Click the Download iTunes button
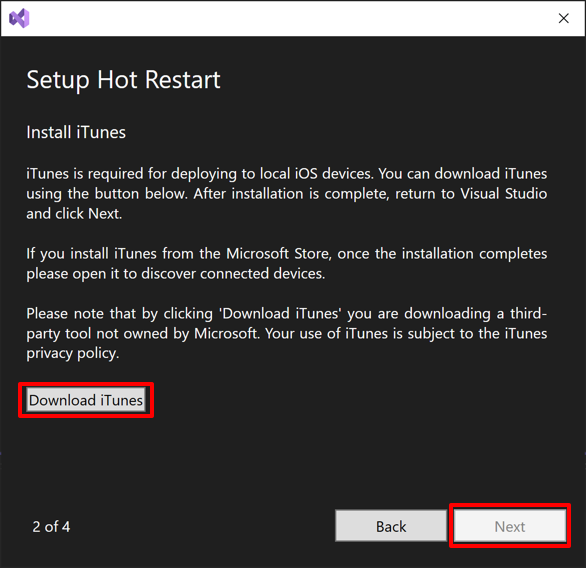This screenshot has height=568, width=586. [86, 400]
